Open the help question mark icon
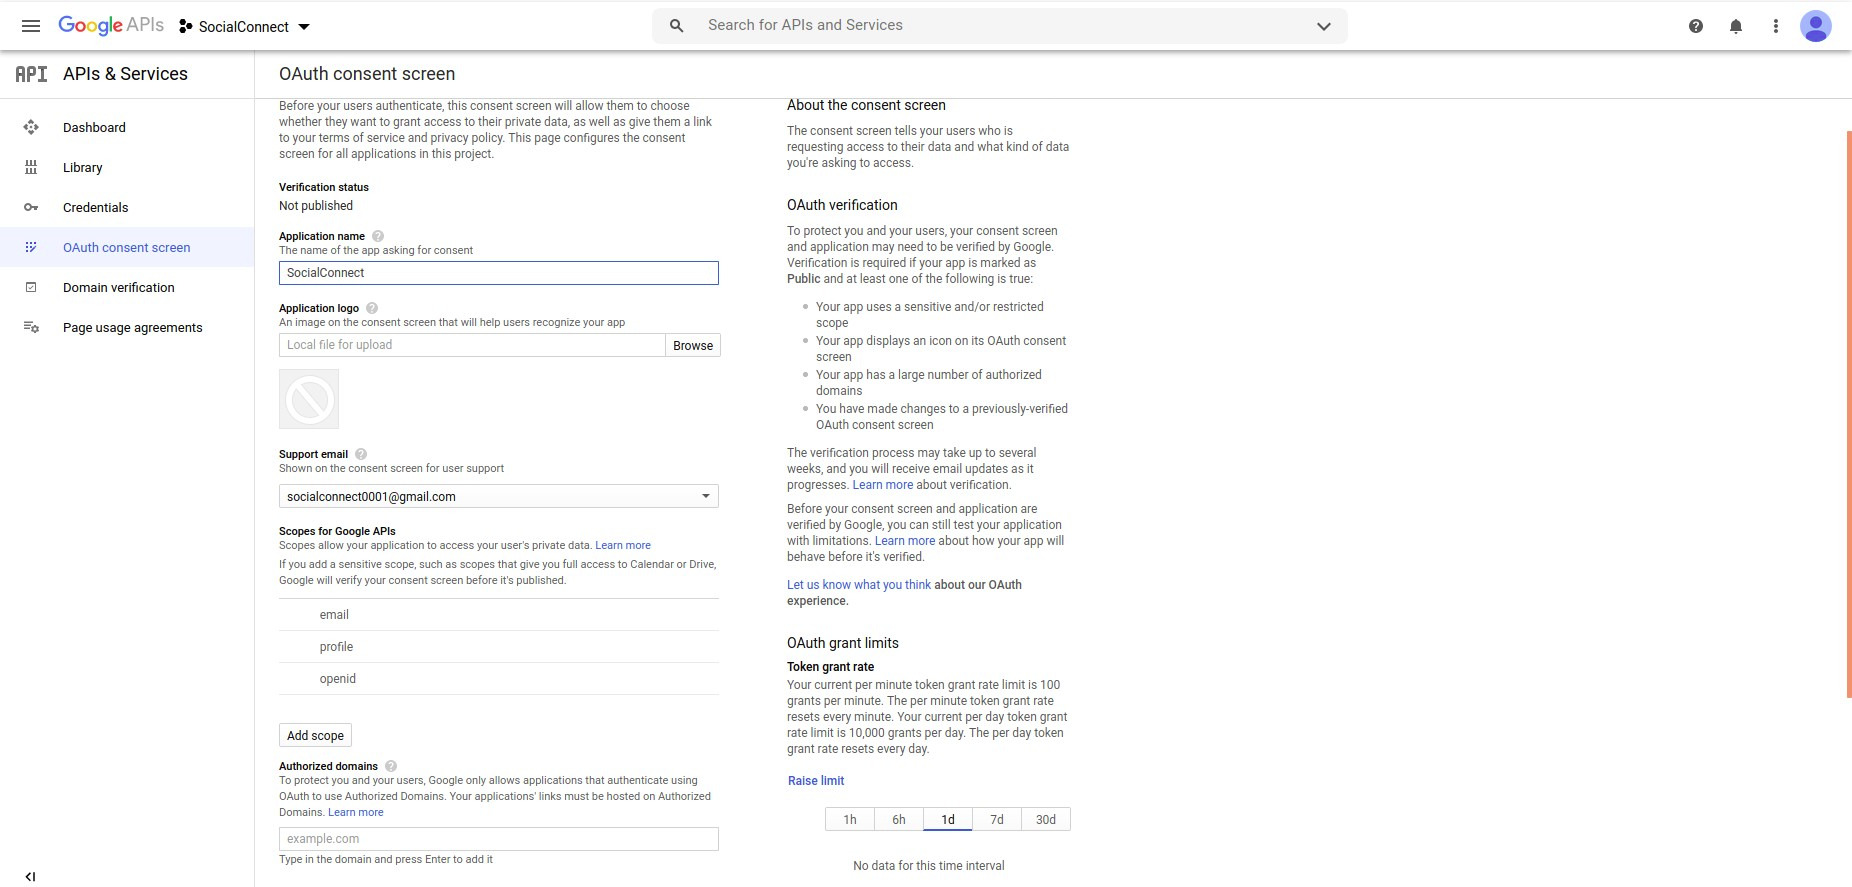The height and width of the screenshot is (887, 1852). (1696, 26)
